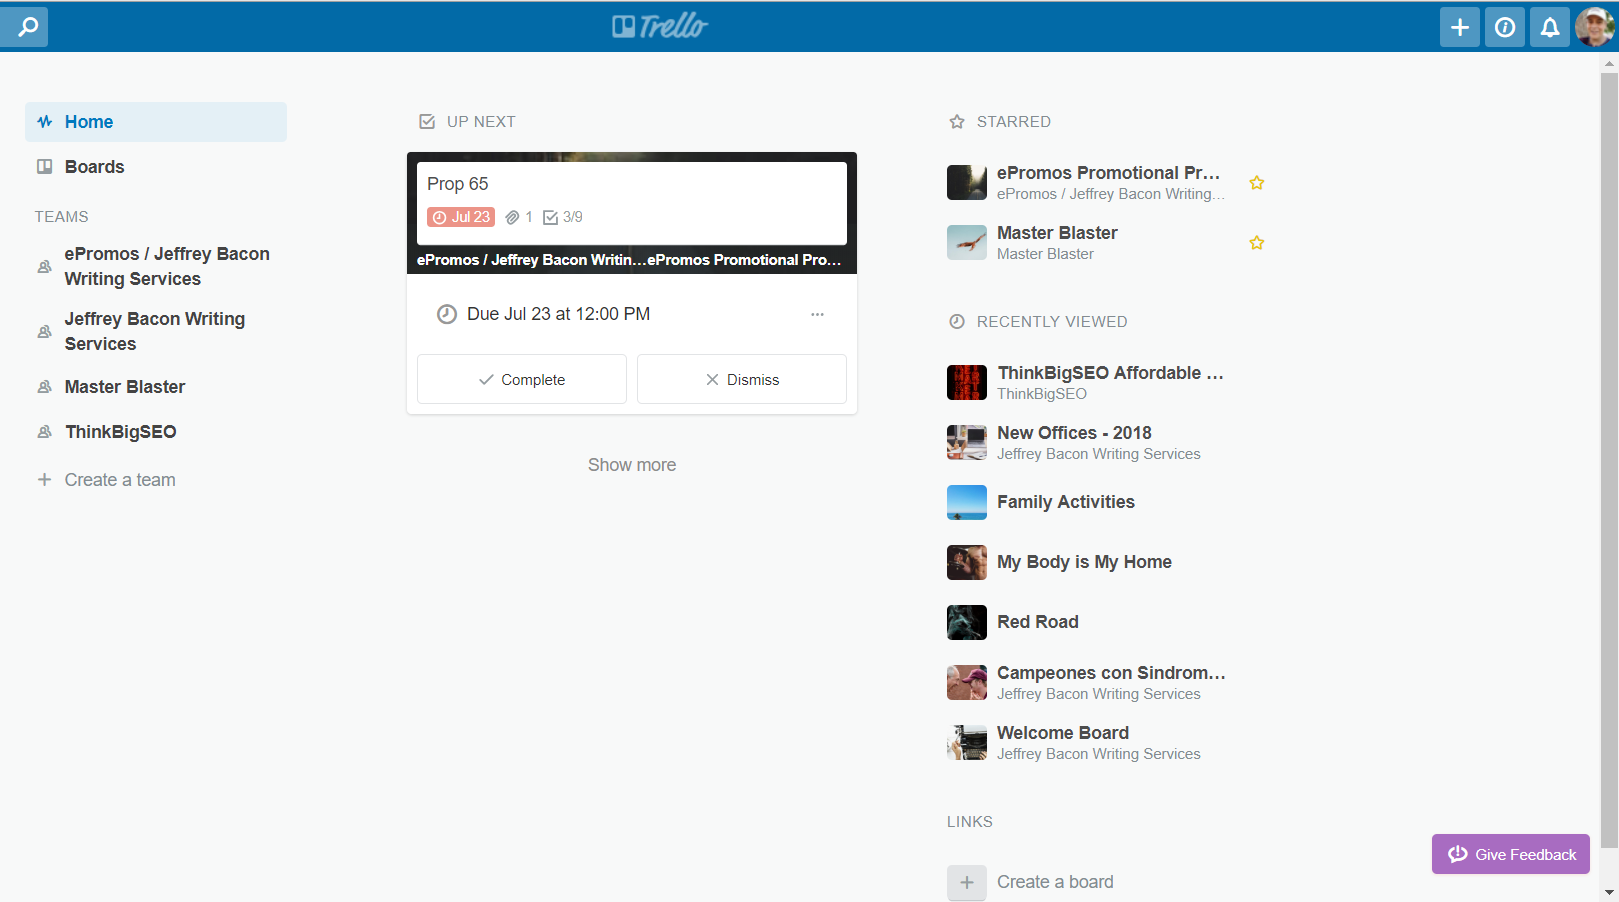The width and height of the screenshot is (1619, 902).
Task: Open the notifications bell
Action: [x=1550, y=27]
